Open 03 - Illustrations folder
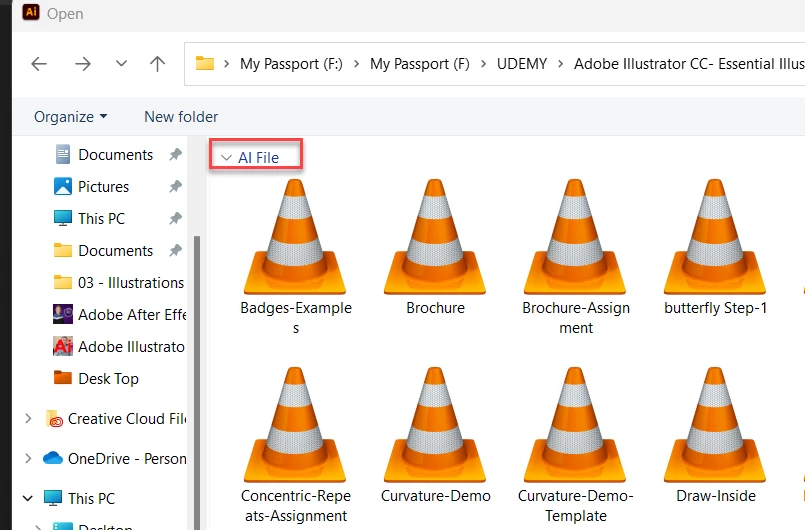Screen dimensions: 805x530 point(130,282)
